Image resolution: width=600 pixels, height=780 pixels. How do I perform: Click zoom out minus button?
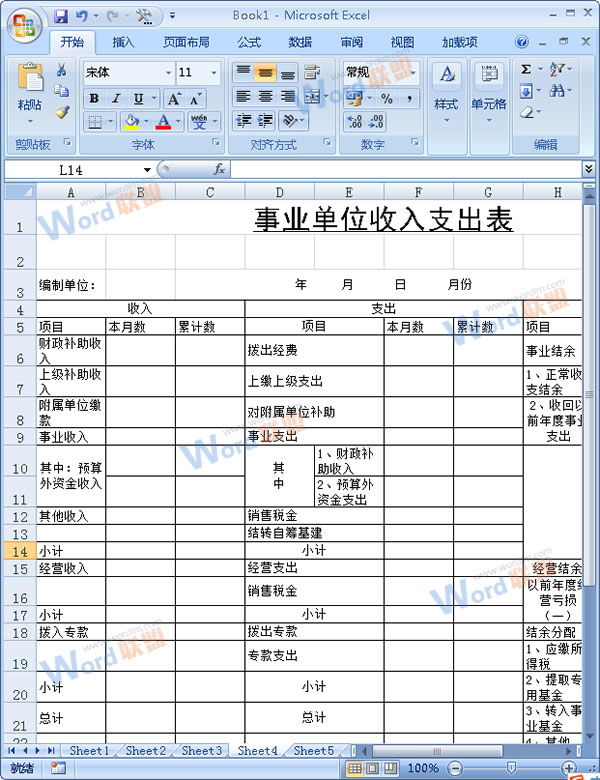point(454,768)
